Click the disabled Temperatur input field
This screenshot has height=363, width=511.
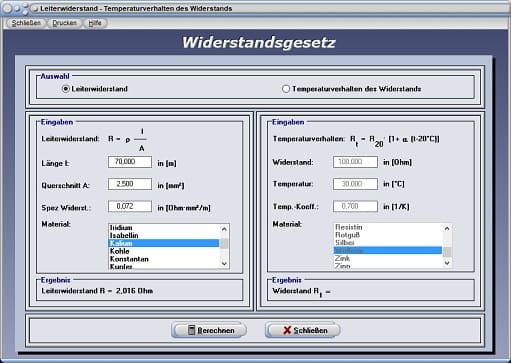point(355,184)
